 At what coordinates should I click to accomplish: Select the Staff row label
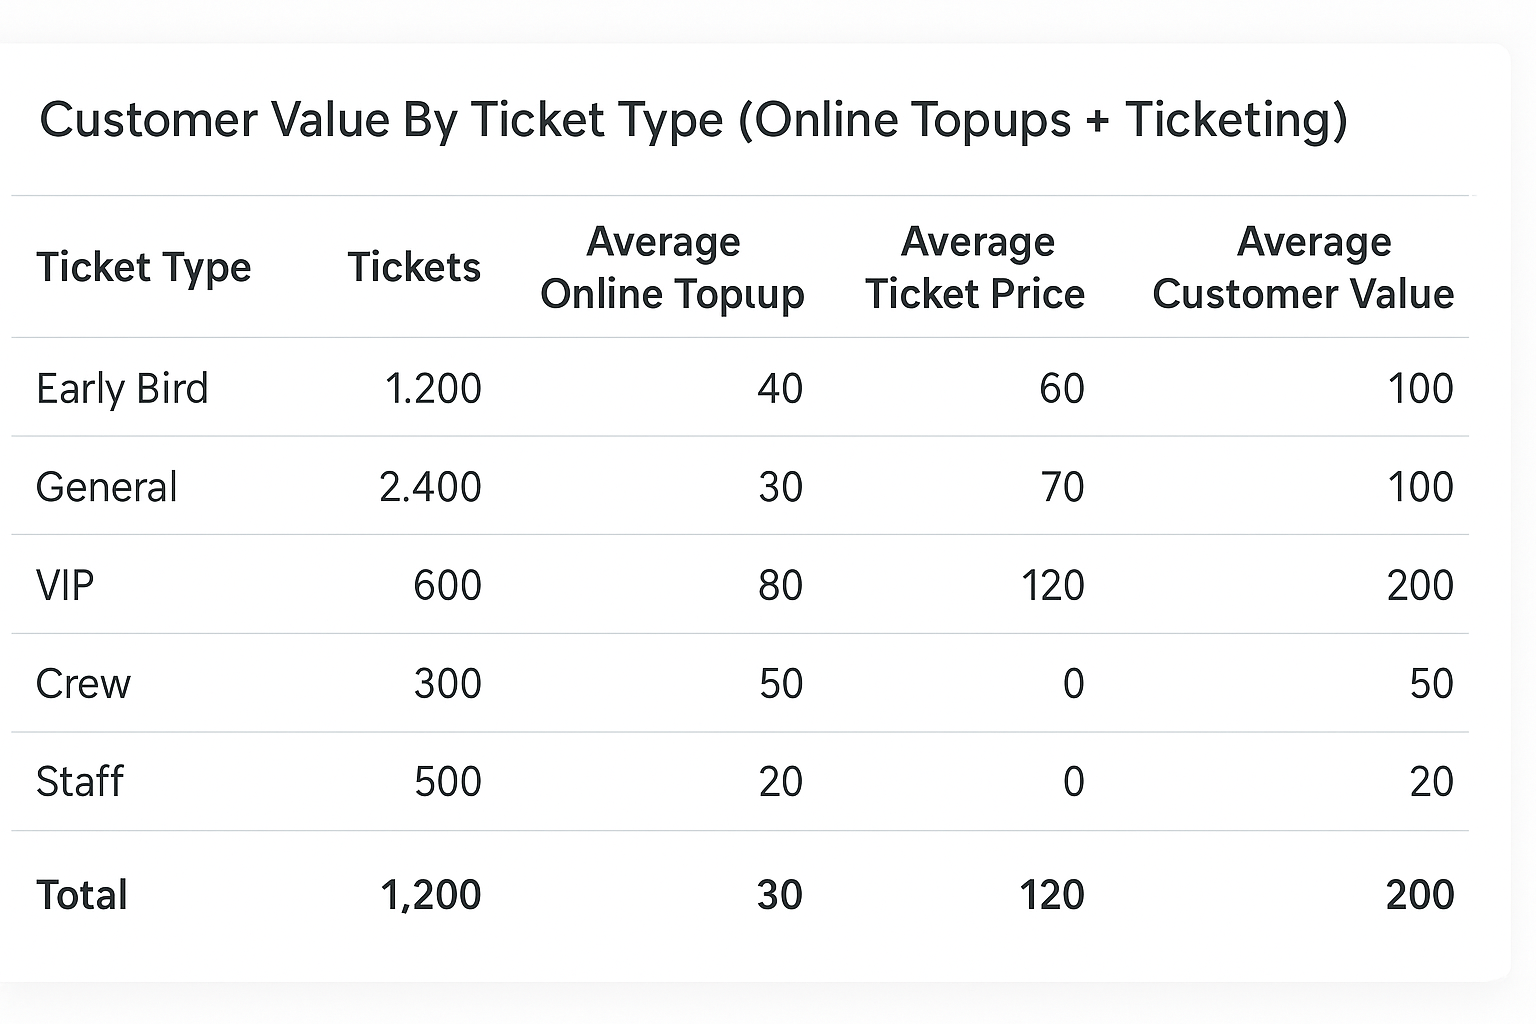(80, 782)
